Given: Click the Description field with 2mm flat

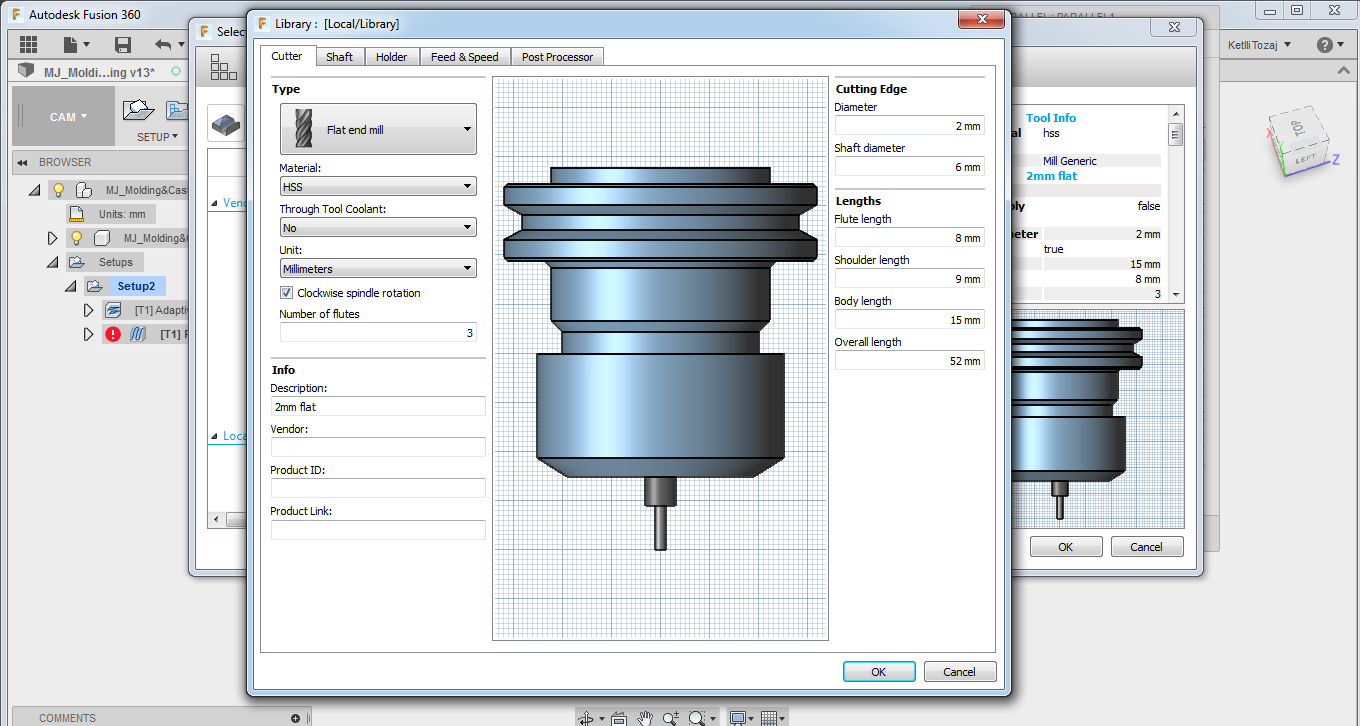Looking at the screenshot, I should pos(378,407).
